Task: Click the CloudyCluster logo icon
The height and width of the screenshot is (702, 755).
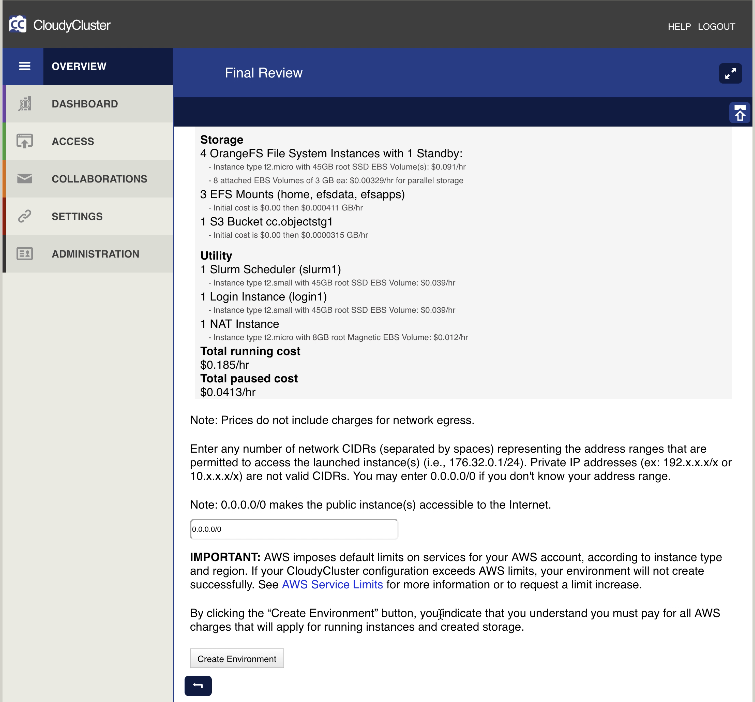Action: [18, 24]
